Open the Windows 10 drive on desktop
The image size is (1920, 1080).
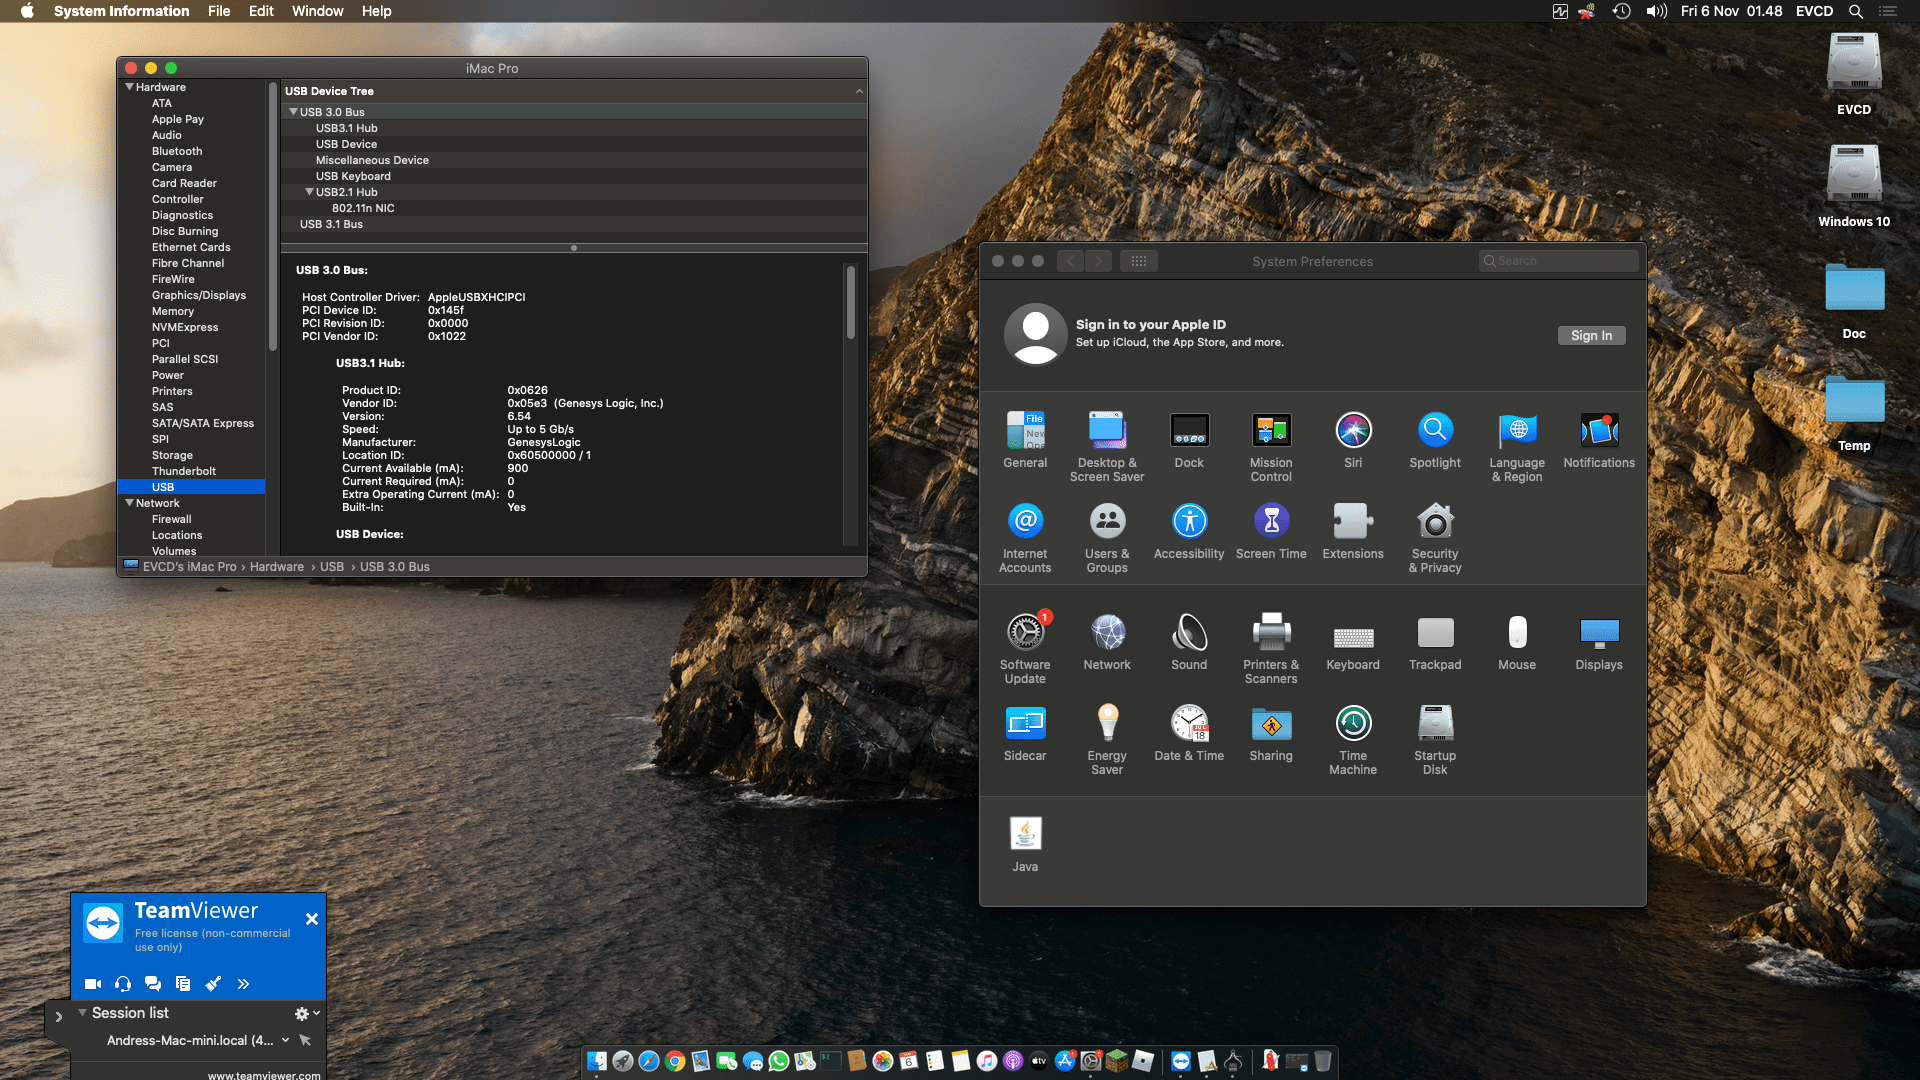[x=1854, y=187]
